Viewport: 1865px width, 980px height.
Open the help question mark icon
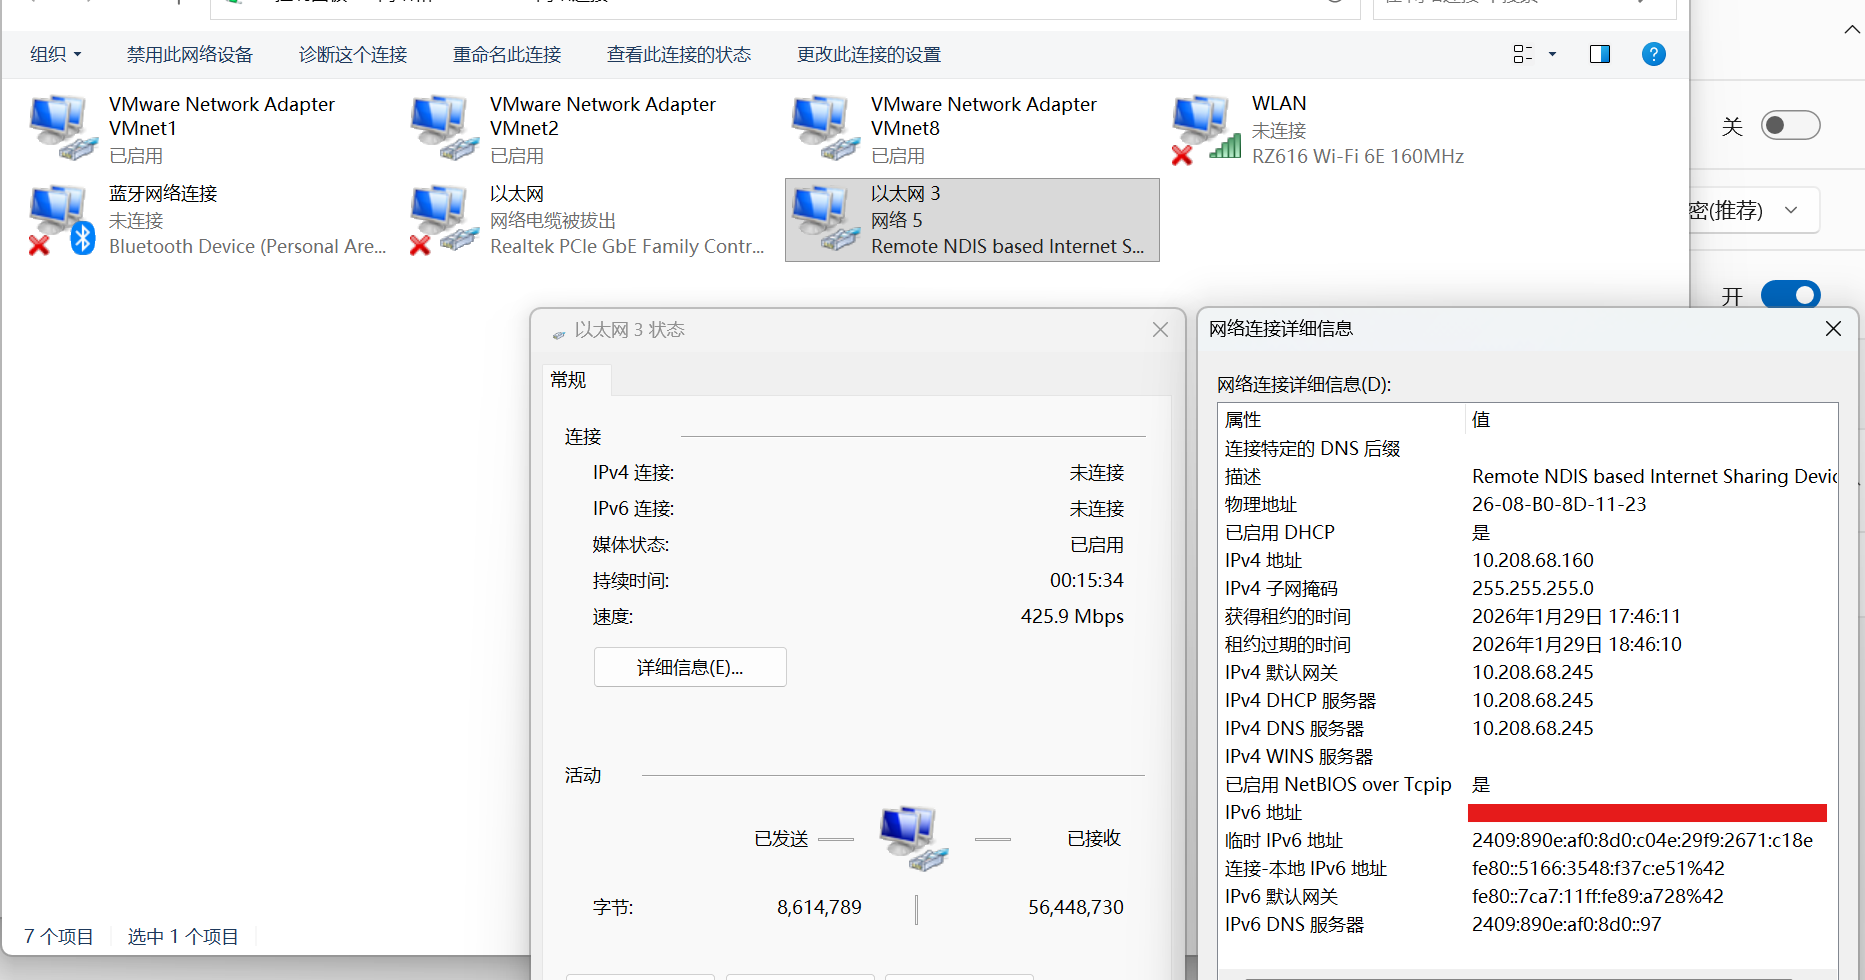[x=1653, y=54]
